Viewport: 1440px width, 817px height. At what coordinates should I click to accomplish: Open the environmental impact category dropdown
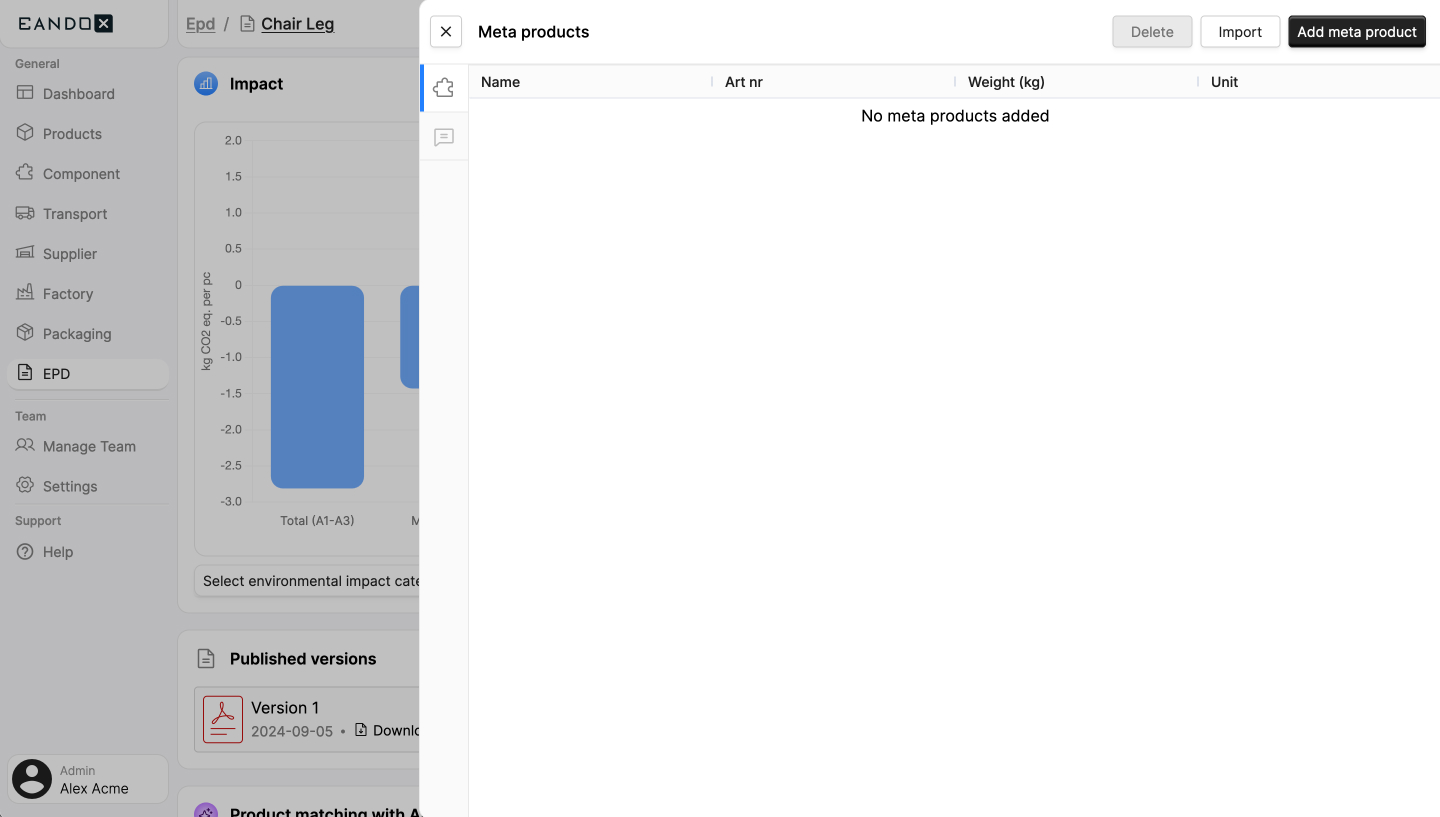tap(310, 581)
